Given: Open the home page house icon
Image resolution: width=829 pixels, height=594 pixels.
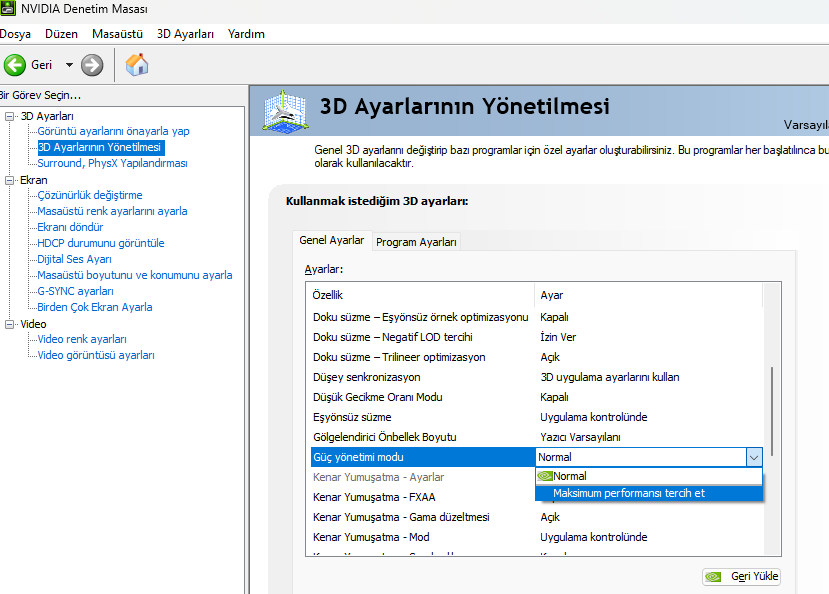Looking at the screenshot, I should pos(137,64).
